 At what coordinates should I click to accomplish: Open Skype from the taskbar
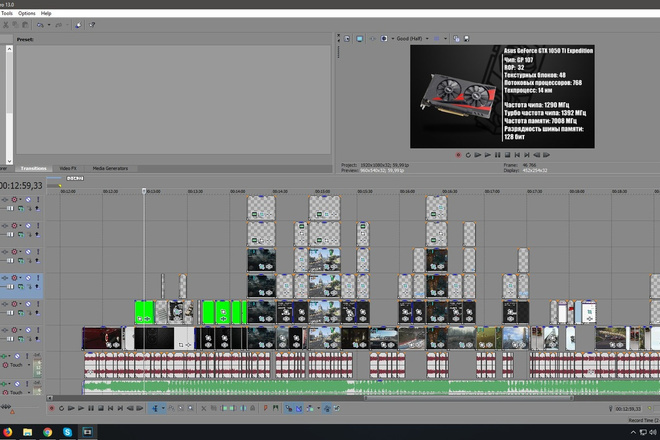pos(67,432)
